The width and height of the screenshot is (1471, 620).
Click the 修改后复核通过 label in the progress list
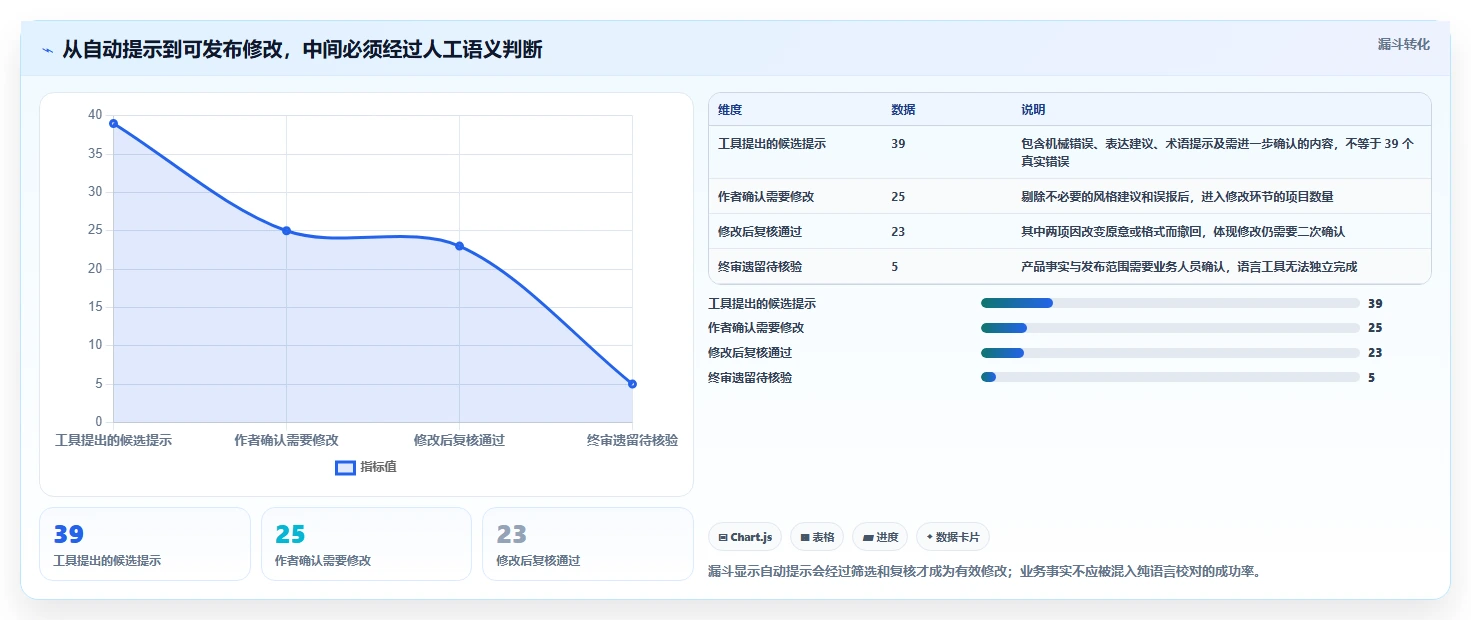[x=750, y=353]
